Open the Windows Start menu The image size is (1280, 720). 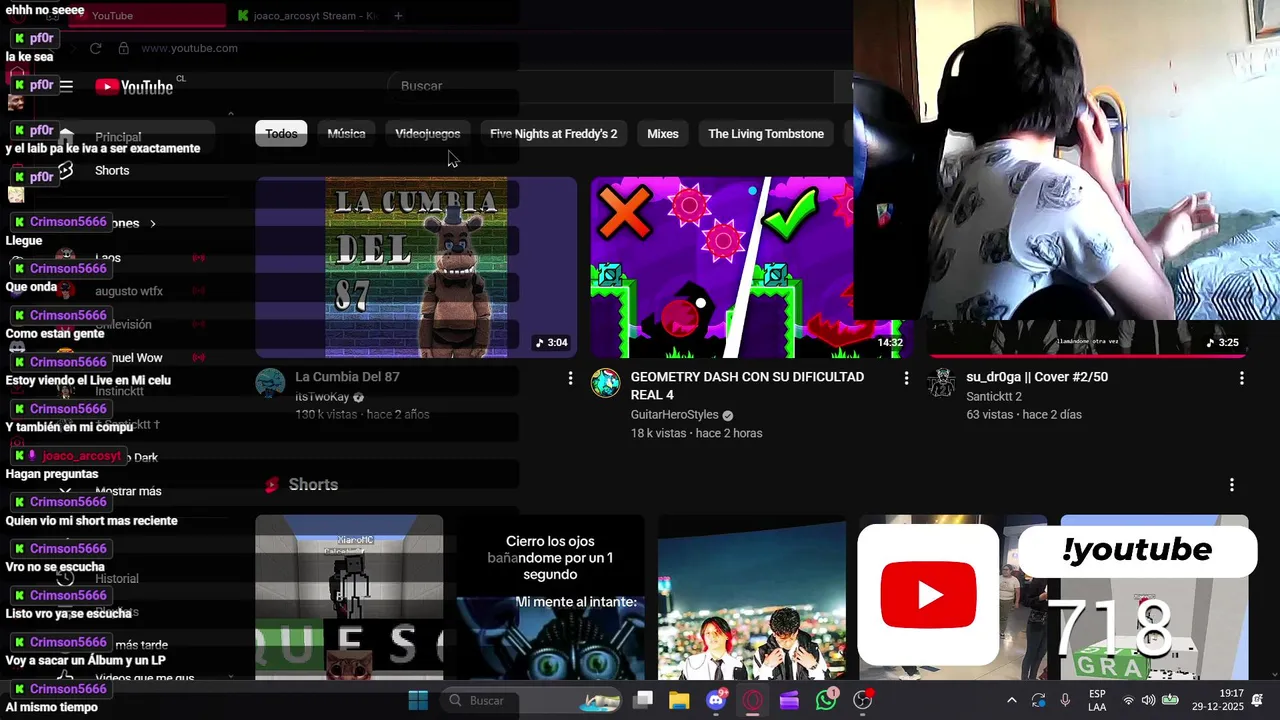point(418,700)
